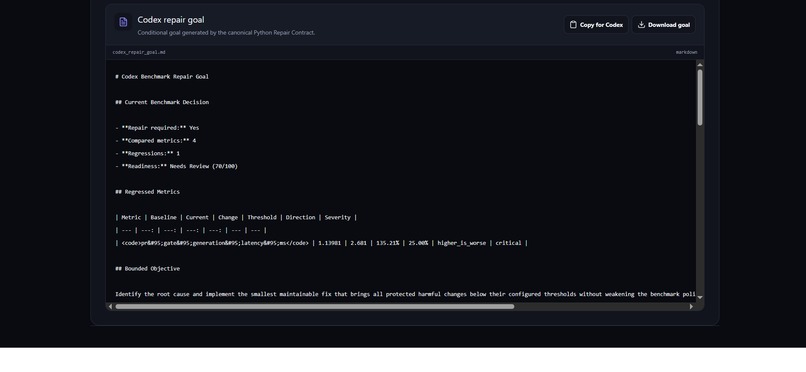Image resolution: width=806 pixels, height=372 pixels.
Task: Click the table header row starting with Metric
Action: coord(236,217)
